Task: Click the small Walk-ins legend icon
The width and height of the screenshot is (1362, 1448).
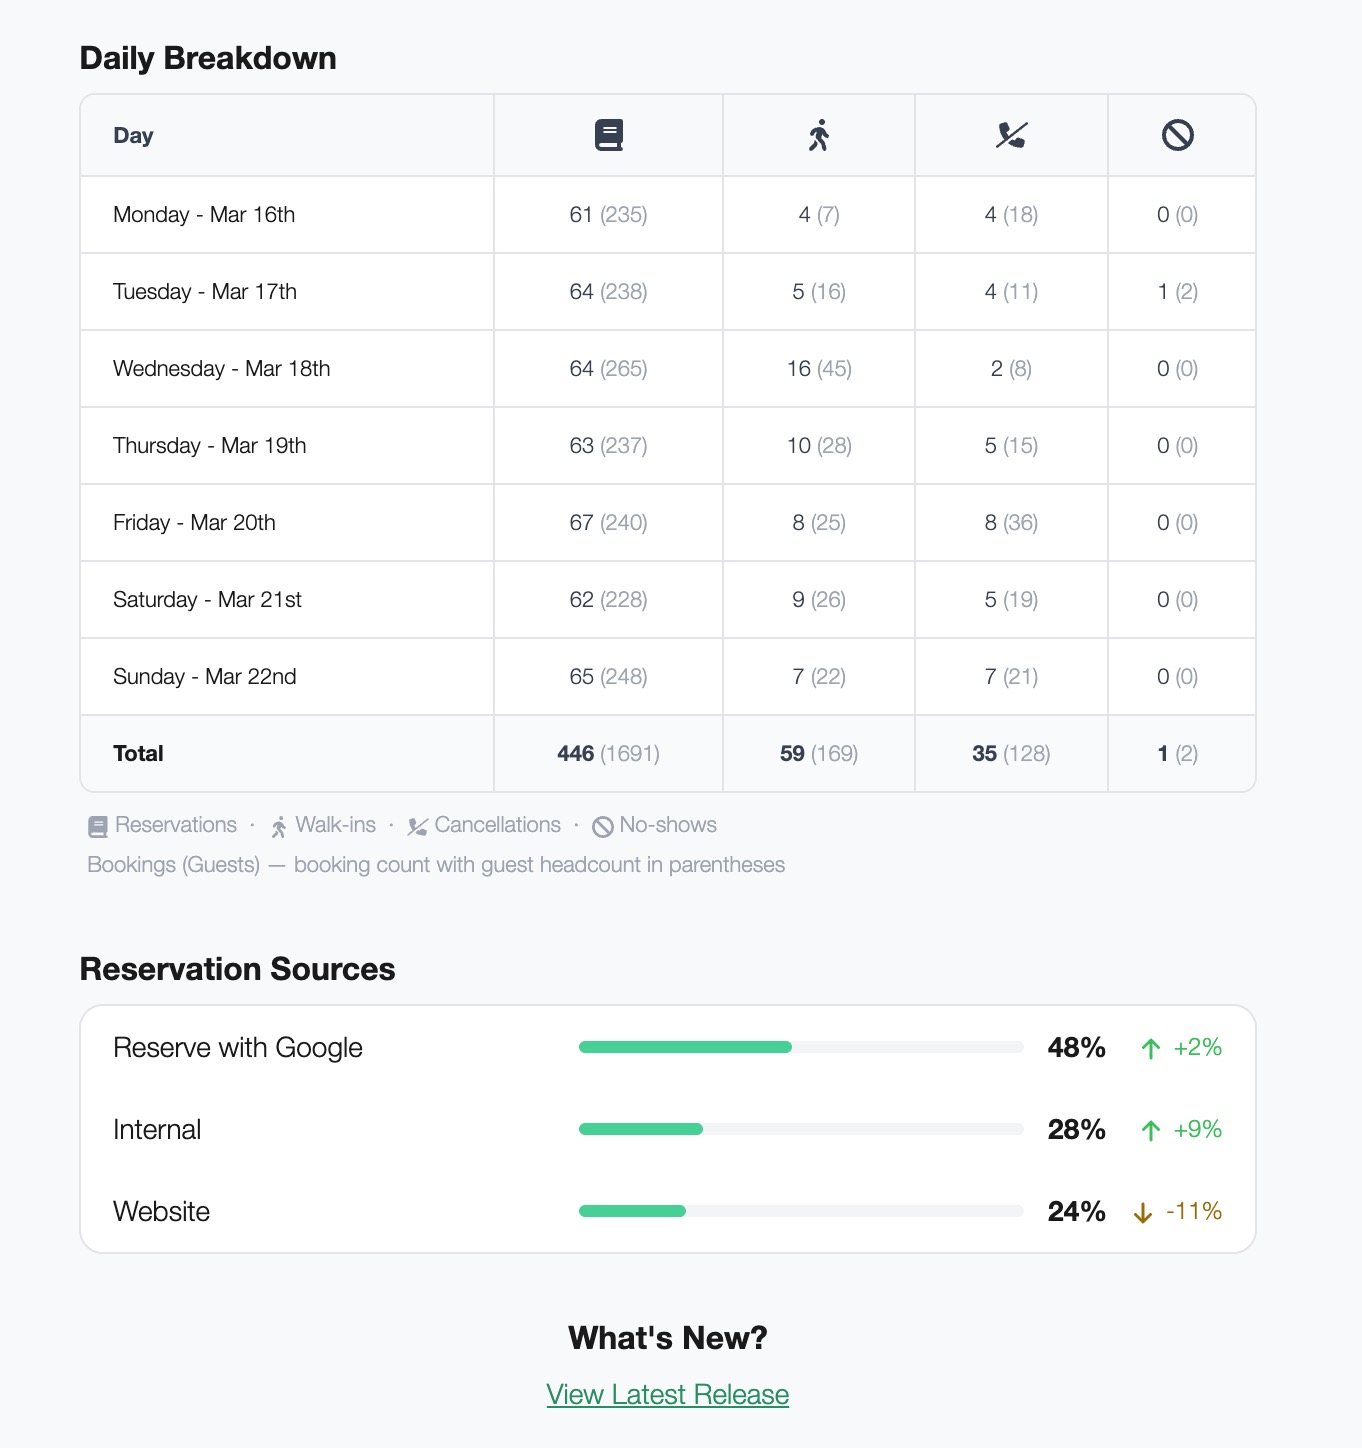Action: tap(279, 826)
